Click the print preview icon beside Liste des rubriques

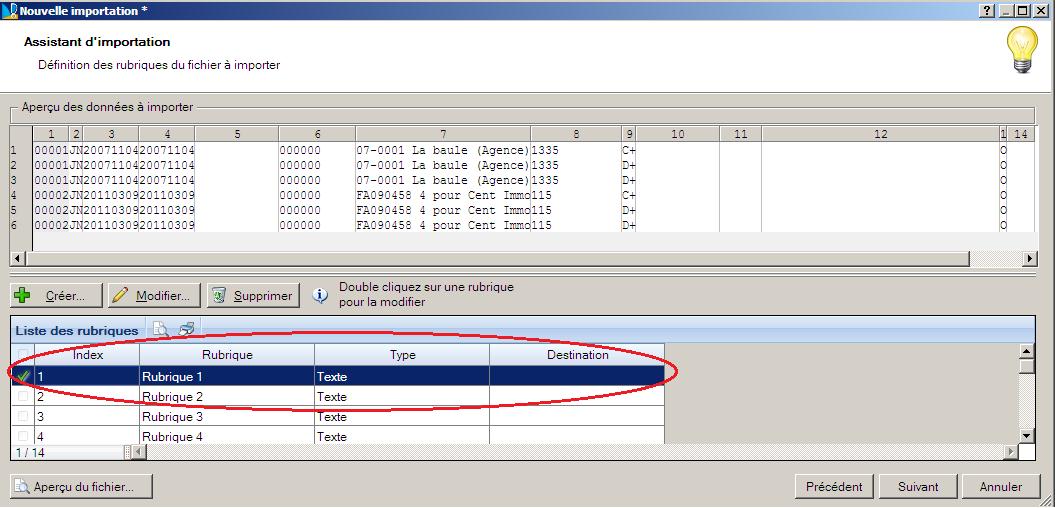161,330
